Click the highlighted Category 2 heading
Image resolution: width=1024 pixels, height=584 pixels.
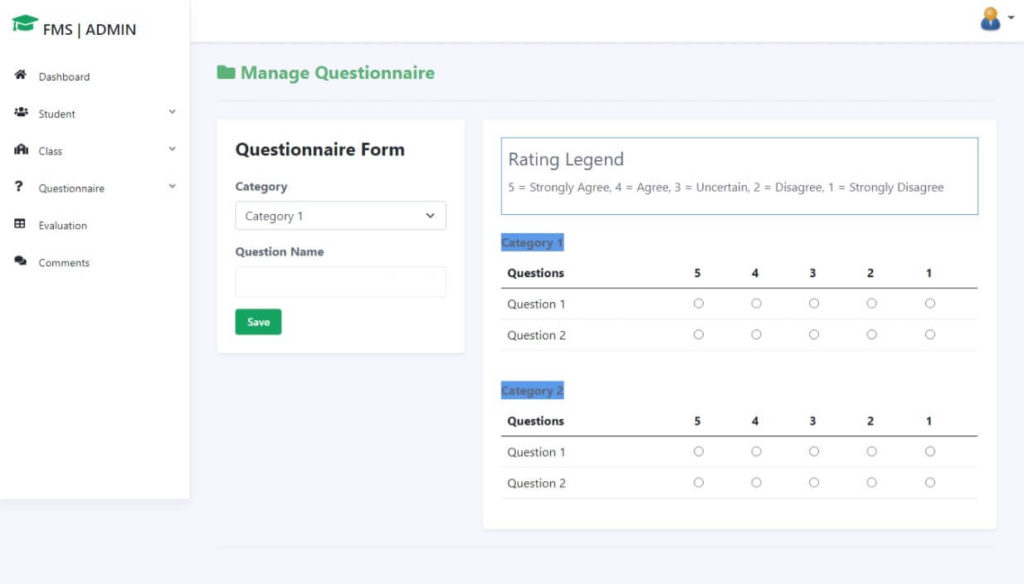click(x=532, y=390)
